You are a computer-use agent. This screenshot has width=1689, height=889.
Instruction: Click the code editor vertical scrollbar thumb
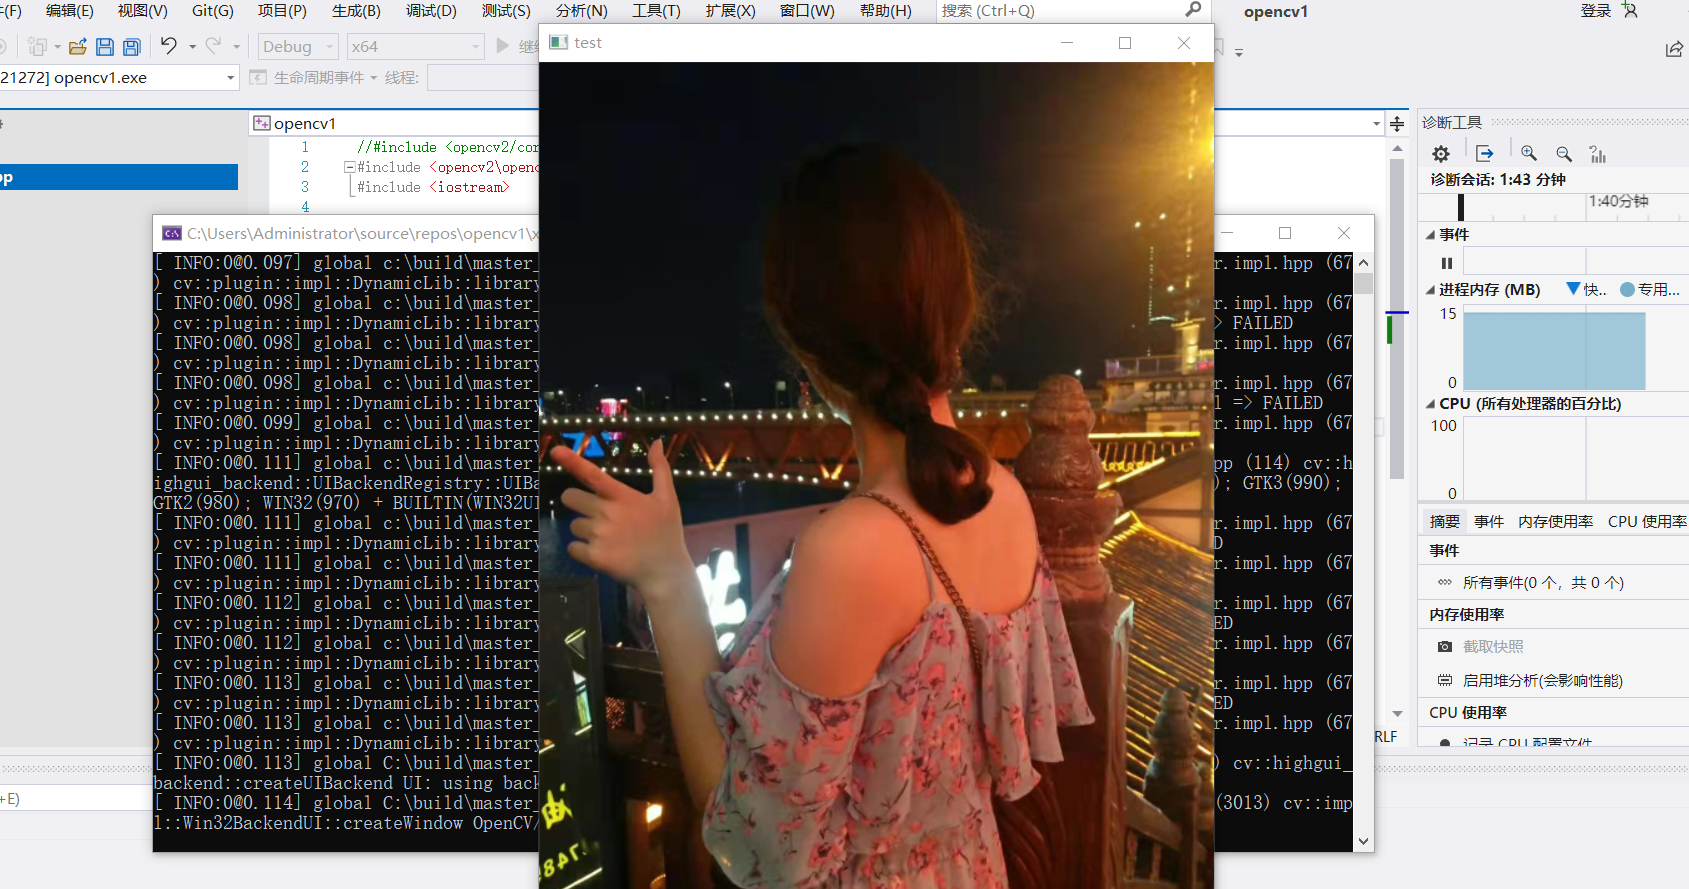tap(1397, 320)
